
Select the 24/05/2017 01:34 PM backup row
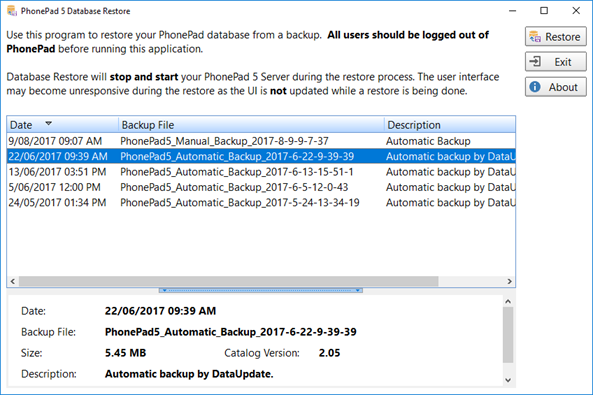pos(261,203)
